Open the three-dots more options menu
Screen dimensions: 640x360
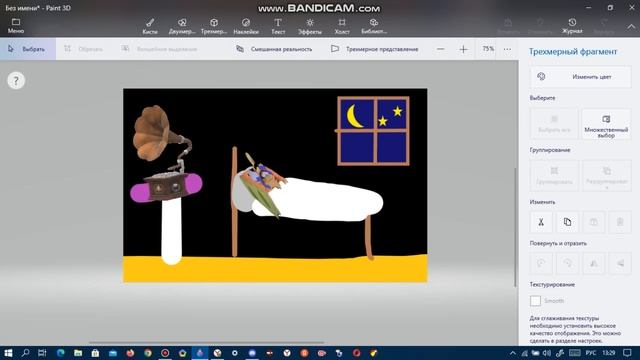tap(507, 49)
